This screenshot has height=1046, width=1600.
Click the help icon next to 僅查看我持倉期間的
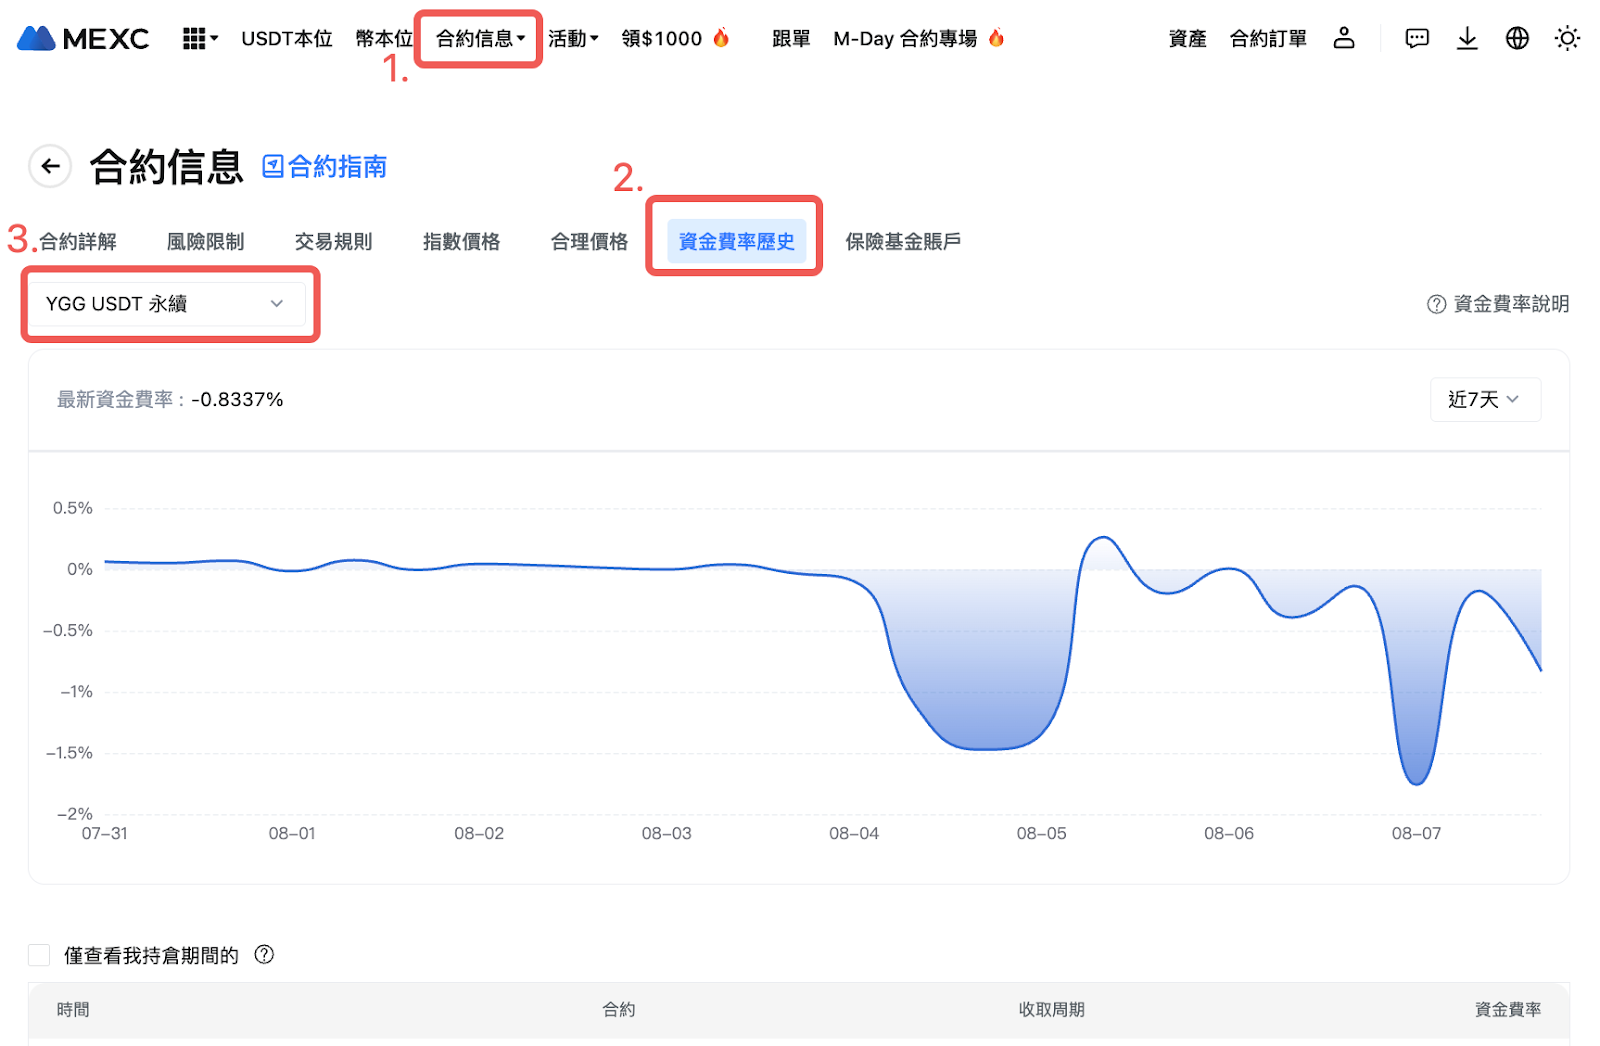click(x=265, y=955)
